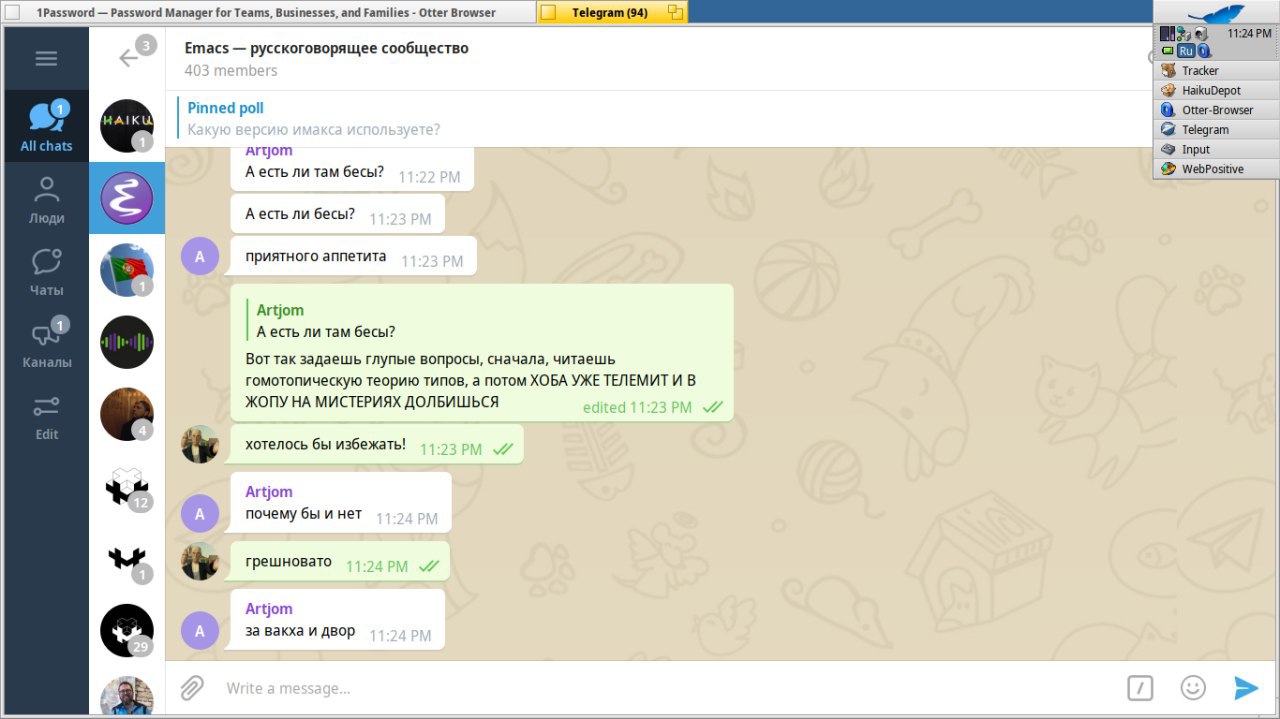Switch to Otter-Browser in Deskbar
This screenshot has width=1280, height=719.
tap(1216, 110)
